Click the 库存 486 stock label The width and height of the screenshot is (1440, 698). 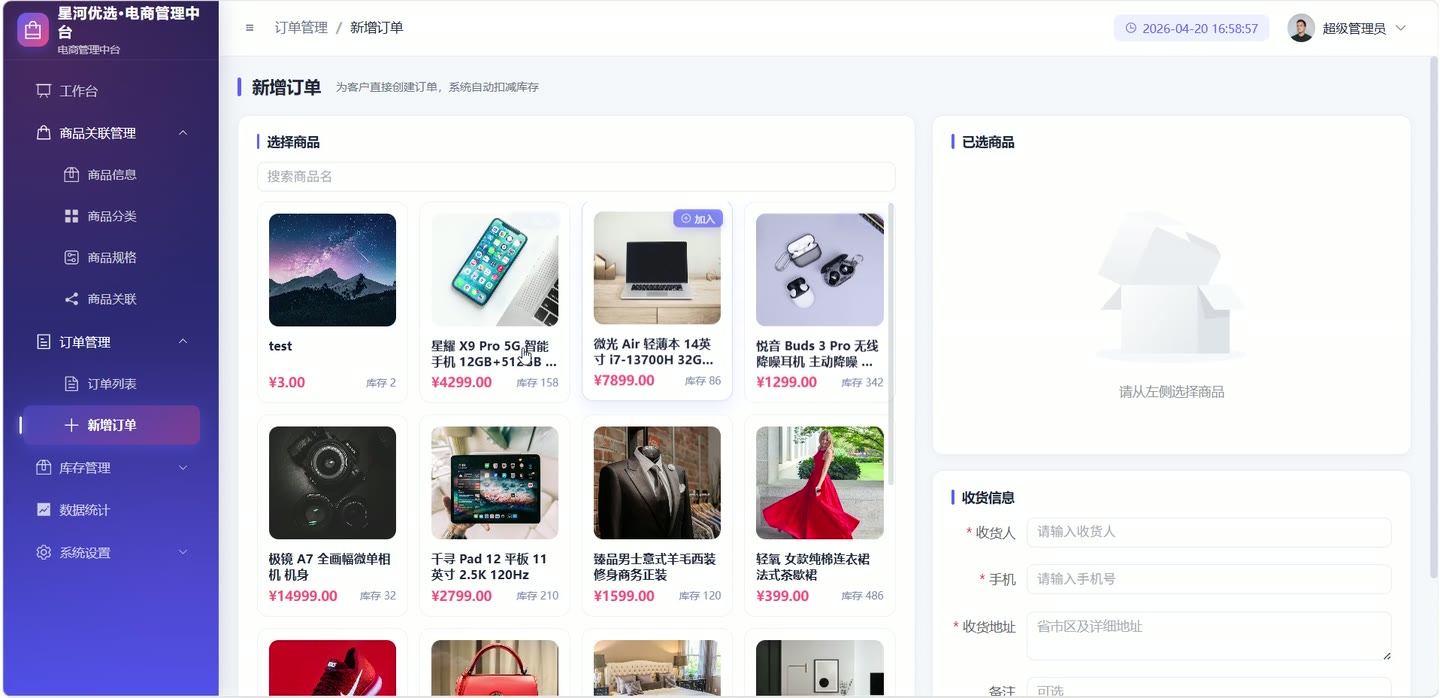[862, 596]
